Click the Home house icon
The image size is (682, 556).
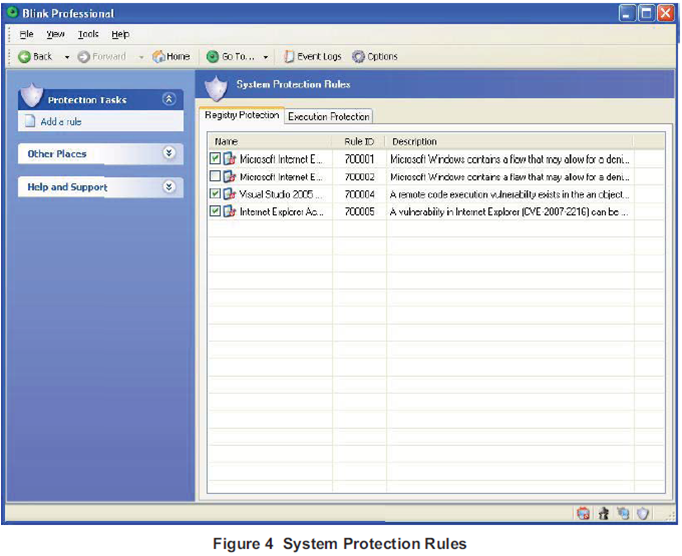(159, 56)
